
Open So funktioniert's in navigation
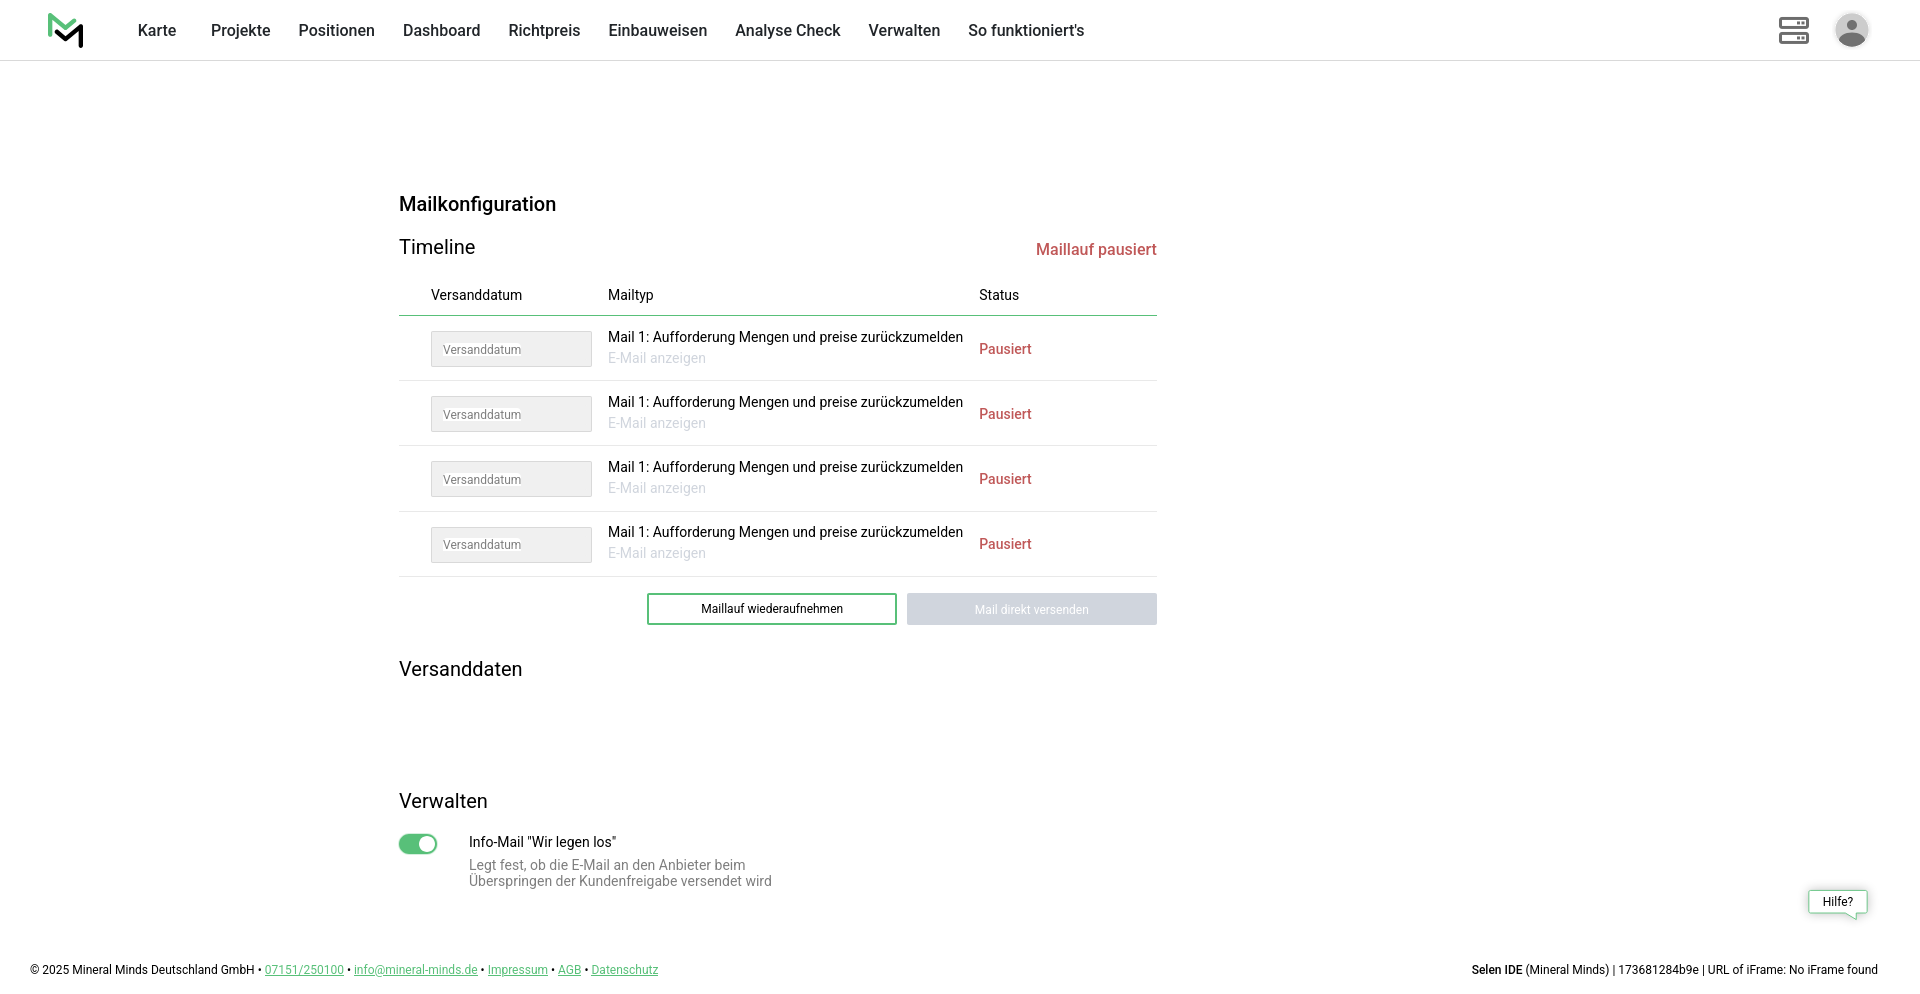tap(1025, 30)
